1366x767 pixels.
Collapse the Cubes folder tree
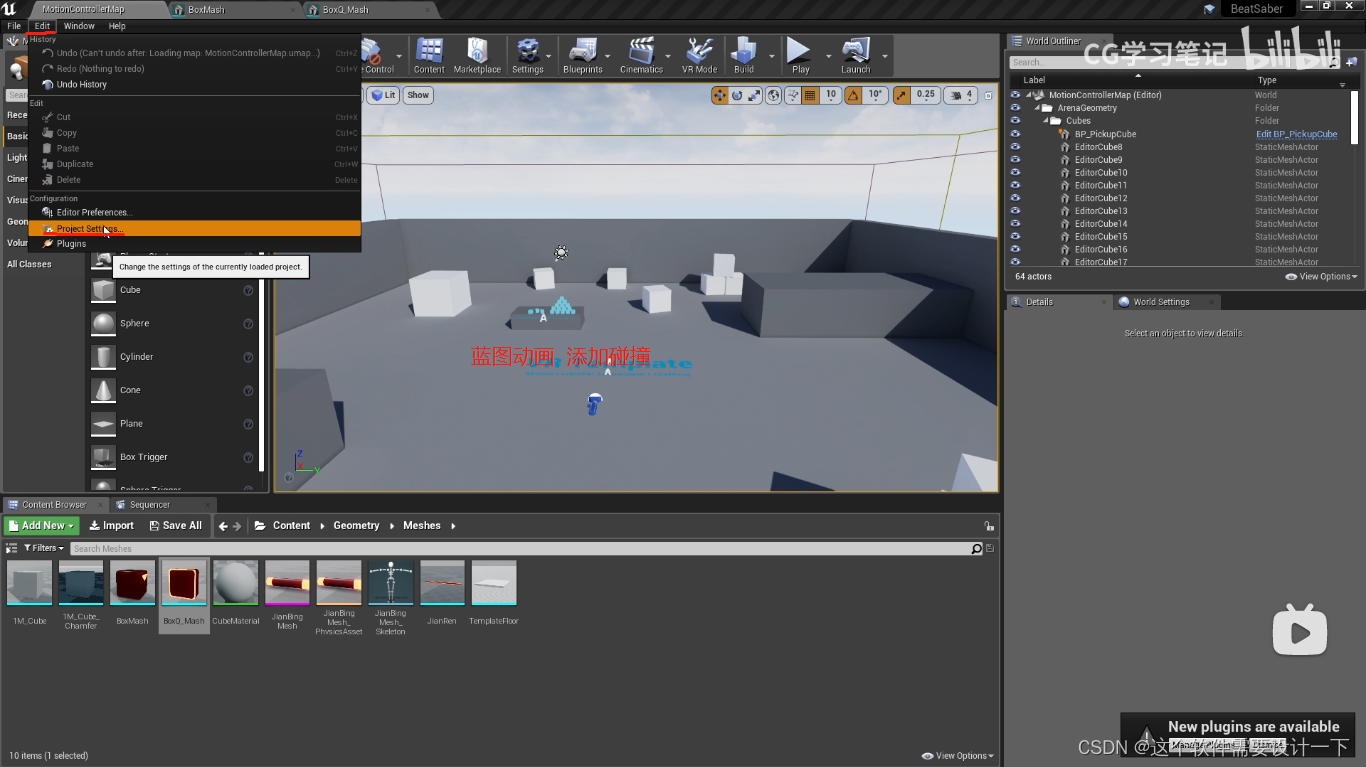coord(1045,121)
